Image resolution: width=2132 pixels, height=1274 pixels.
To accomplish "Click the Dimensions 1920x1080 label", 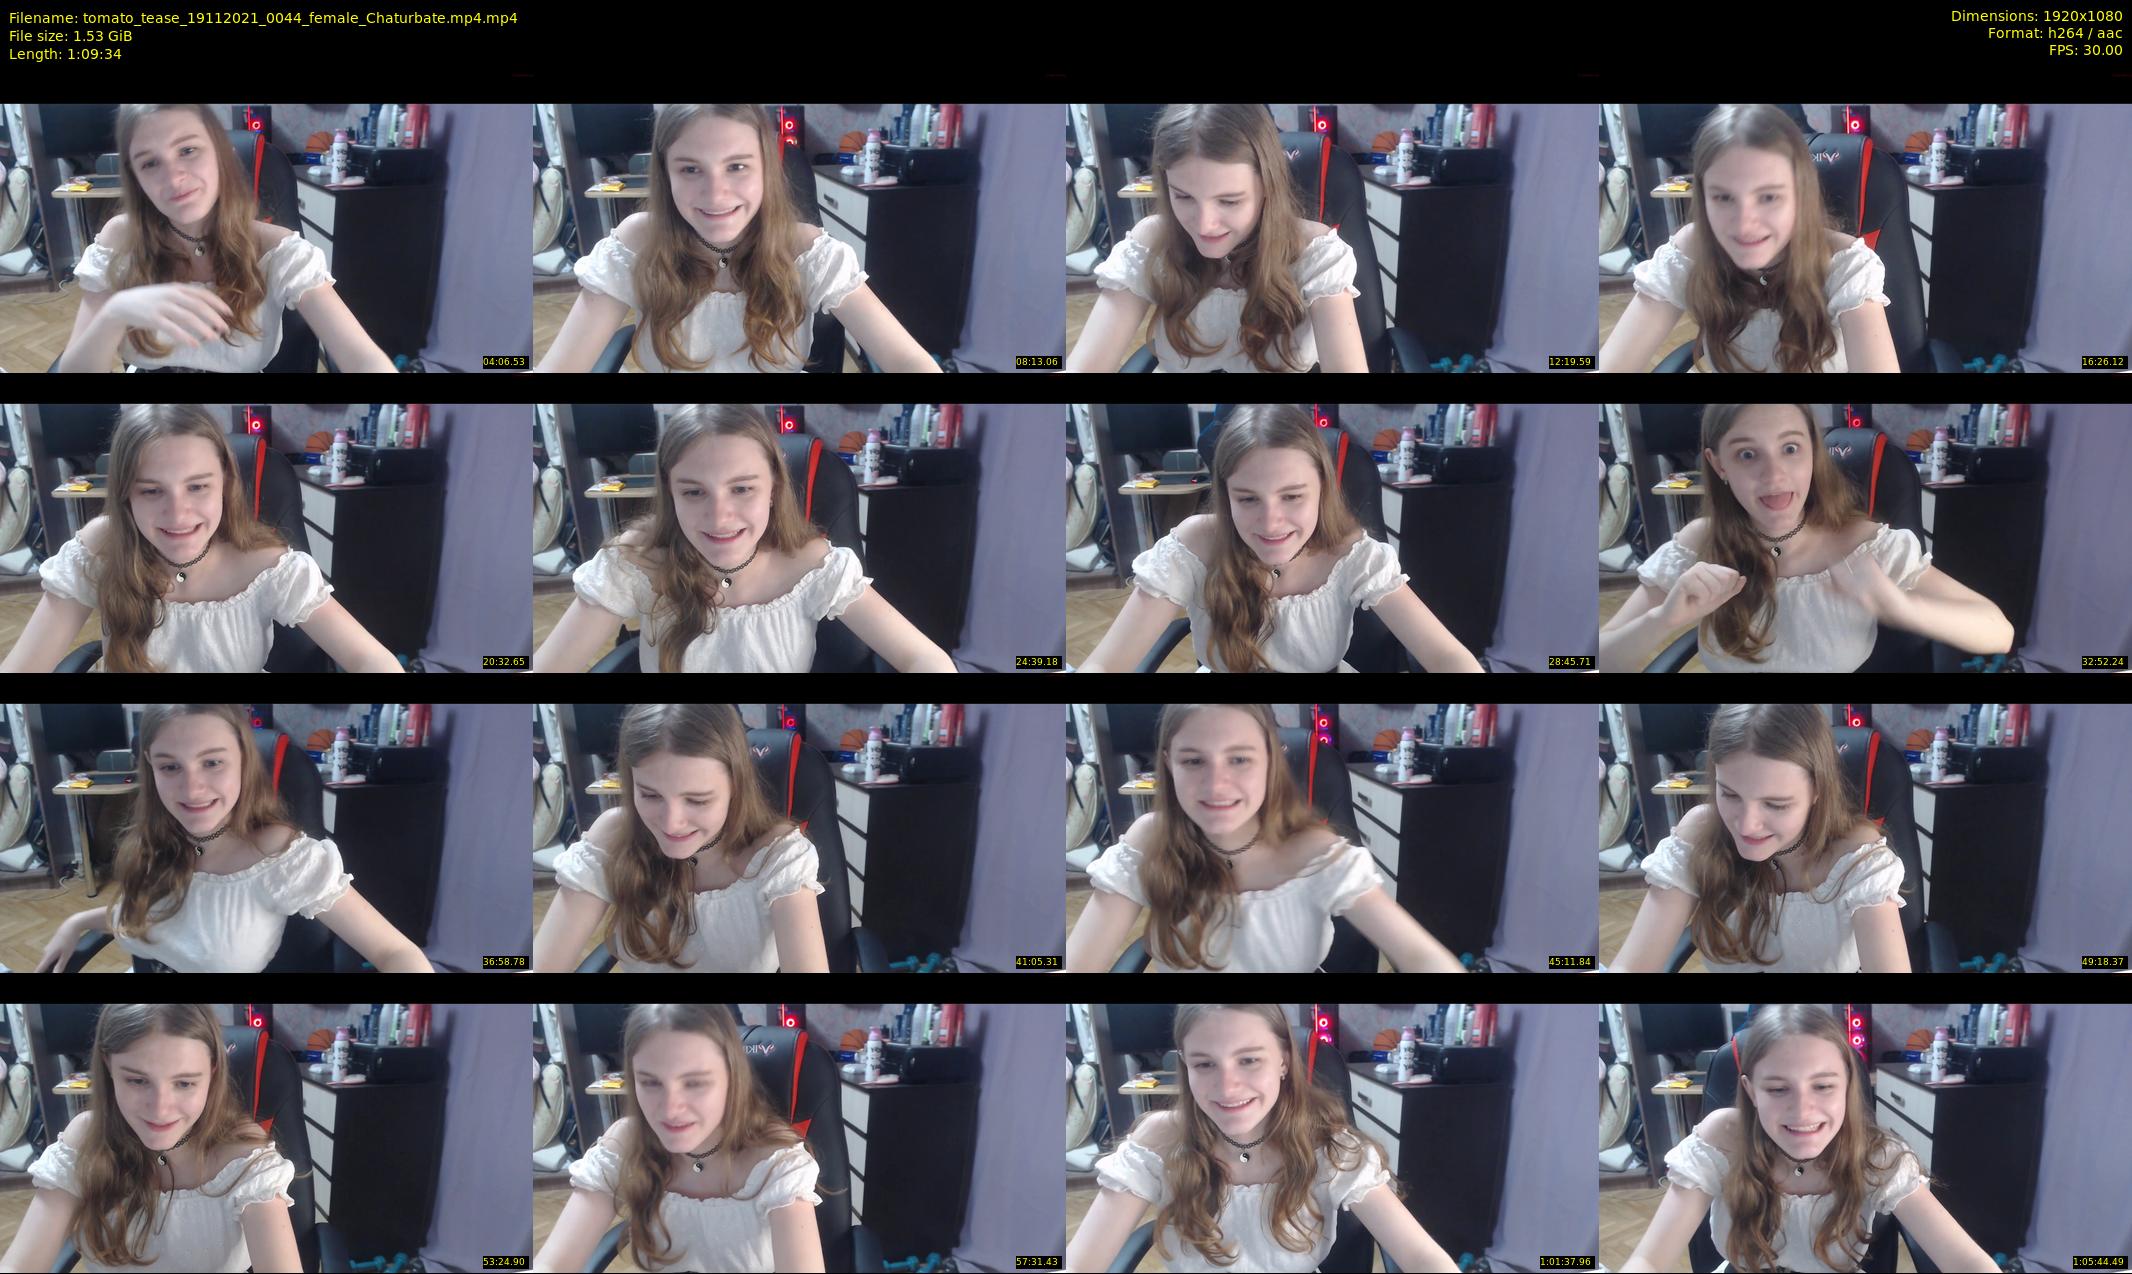I will pos(2036,16).
